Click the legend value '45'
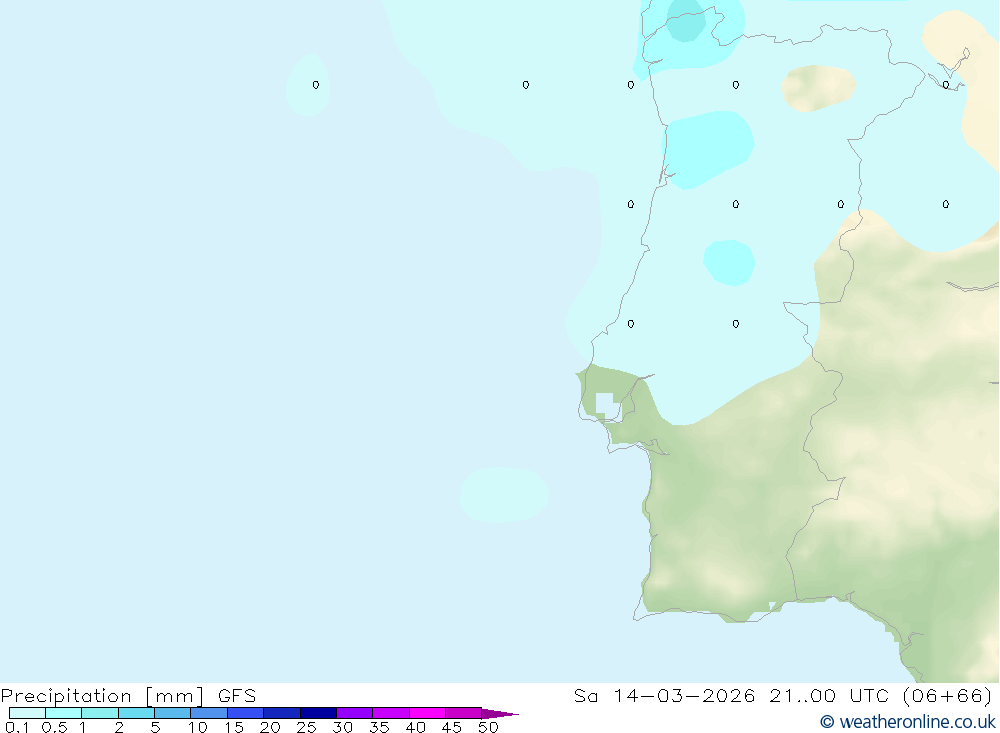 pos(452,727)
